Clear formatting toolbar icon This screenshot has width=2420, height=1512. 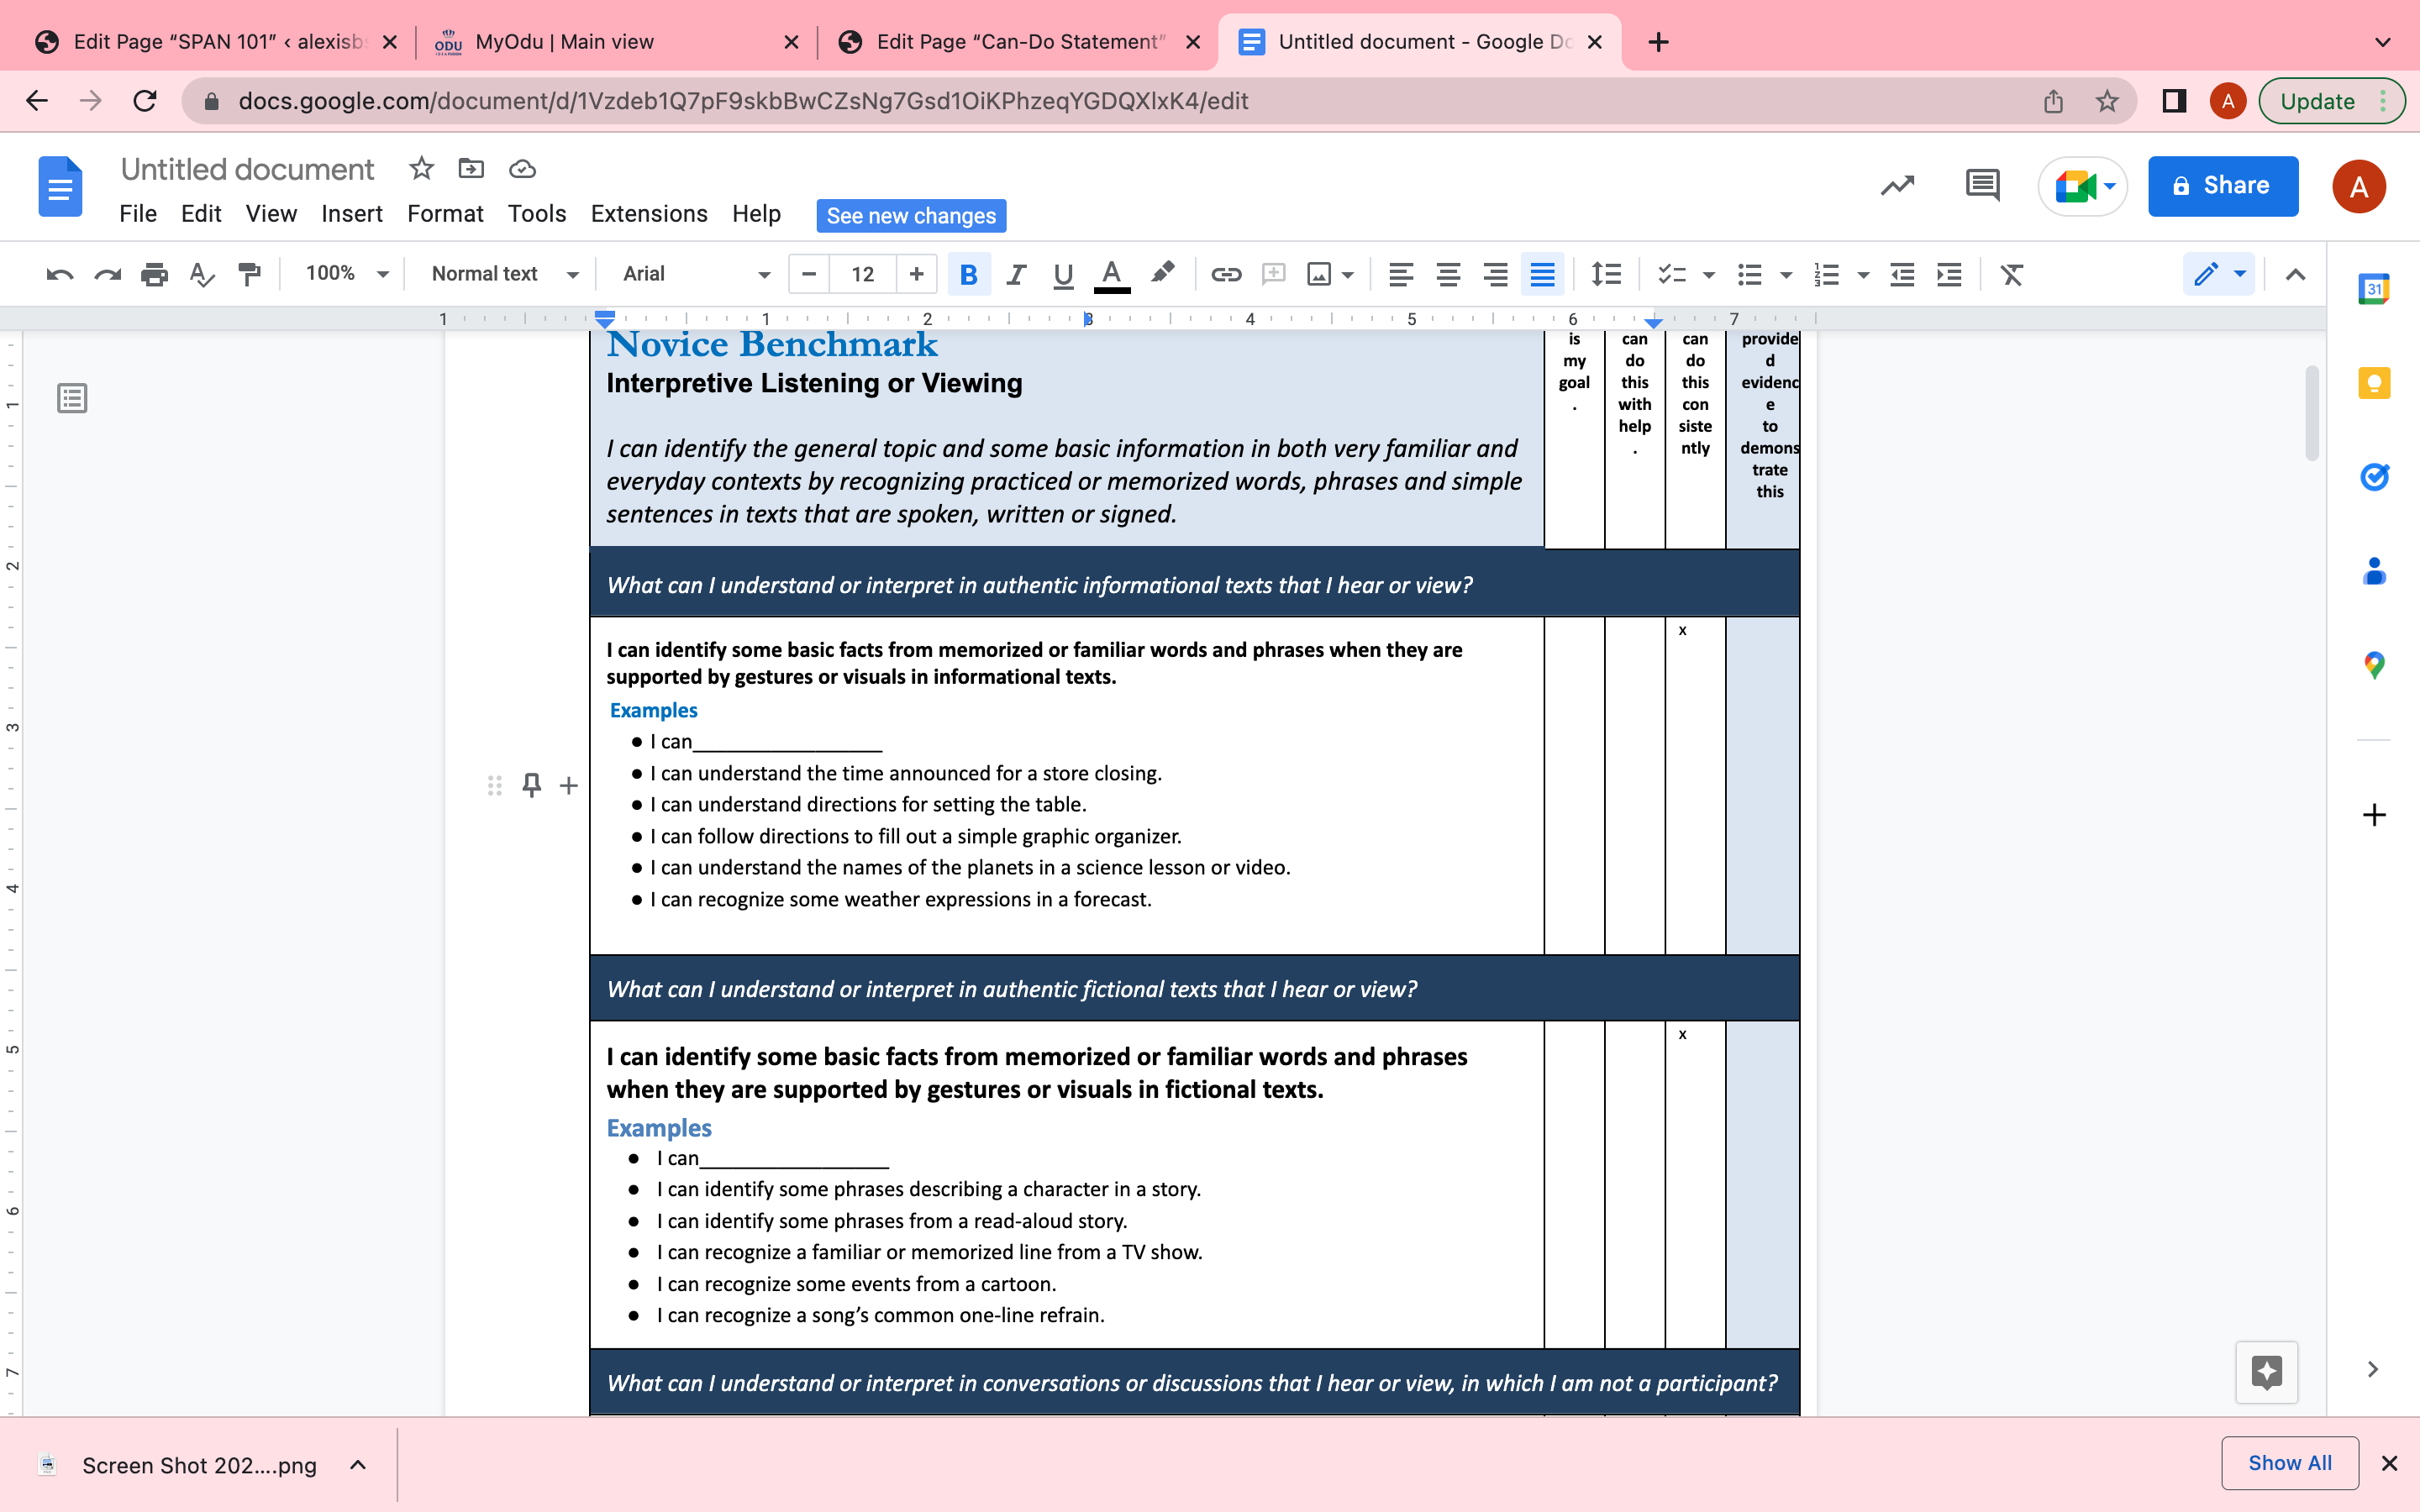2012,274
